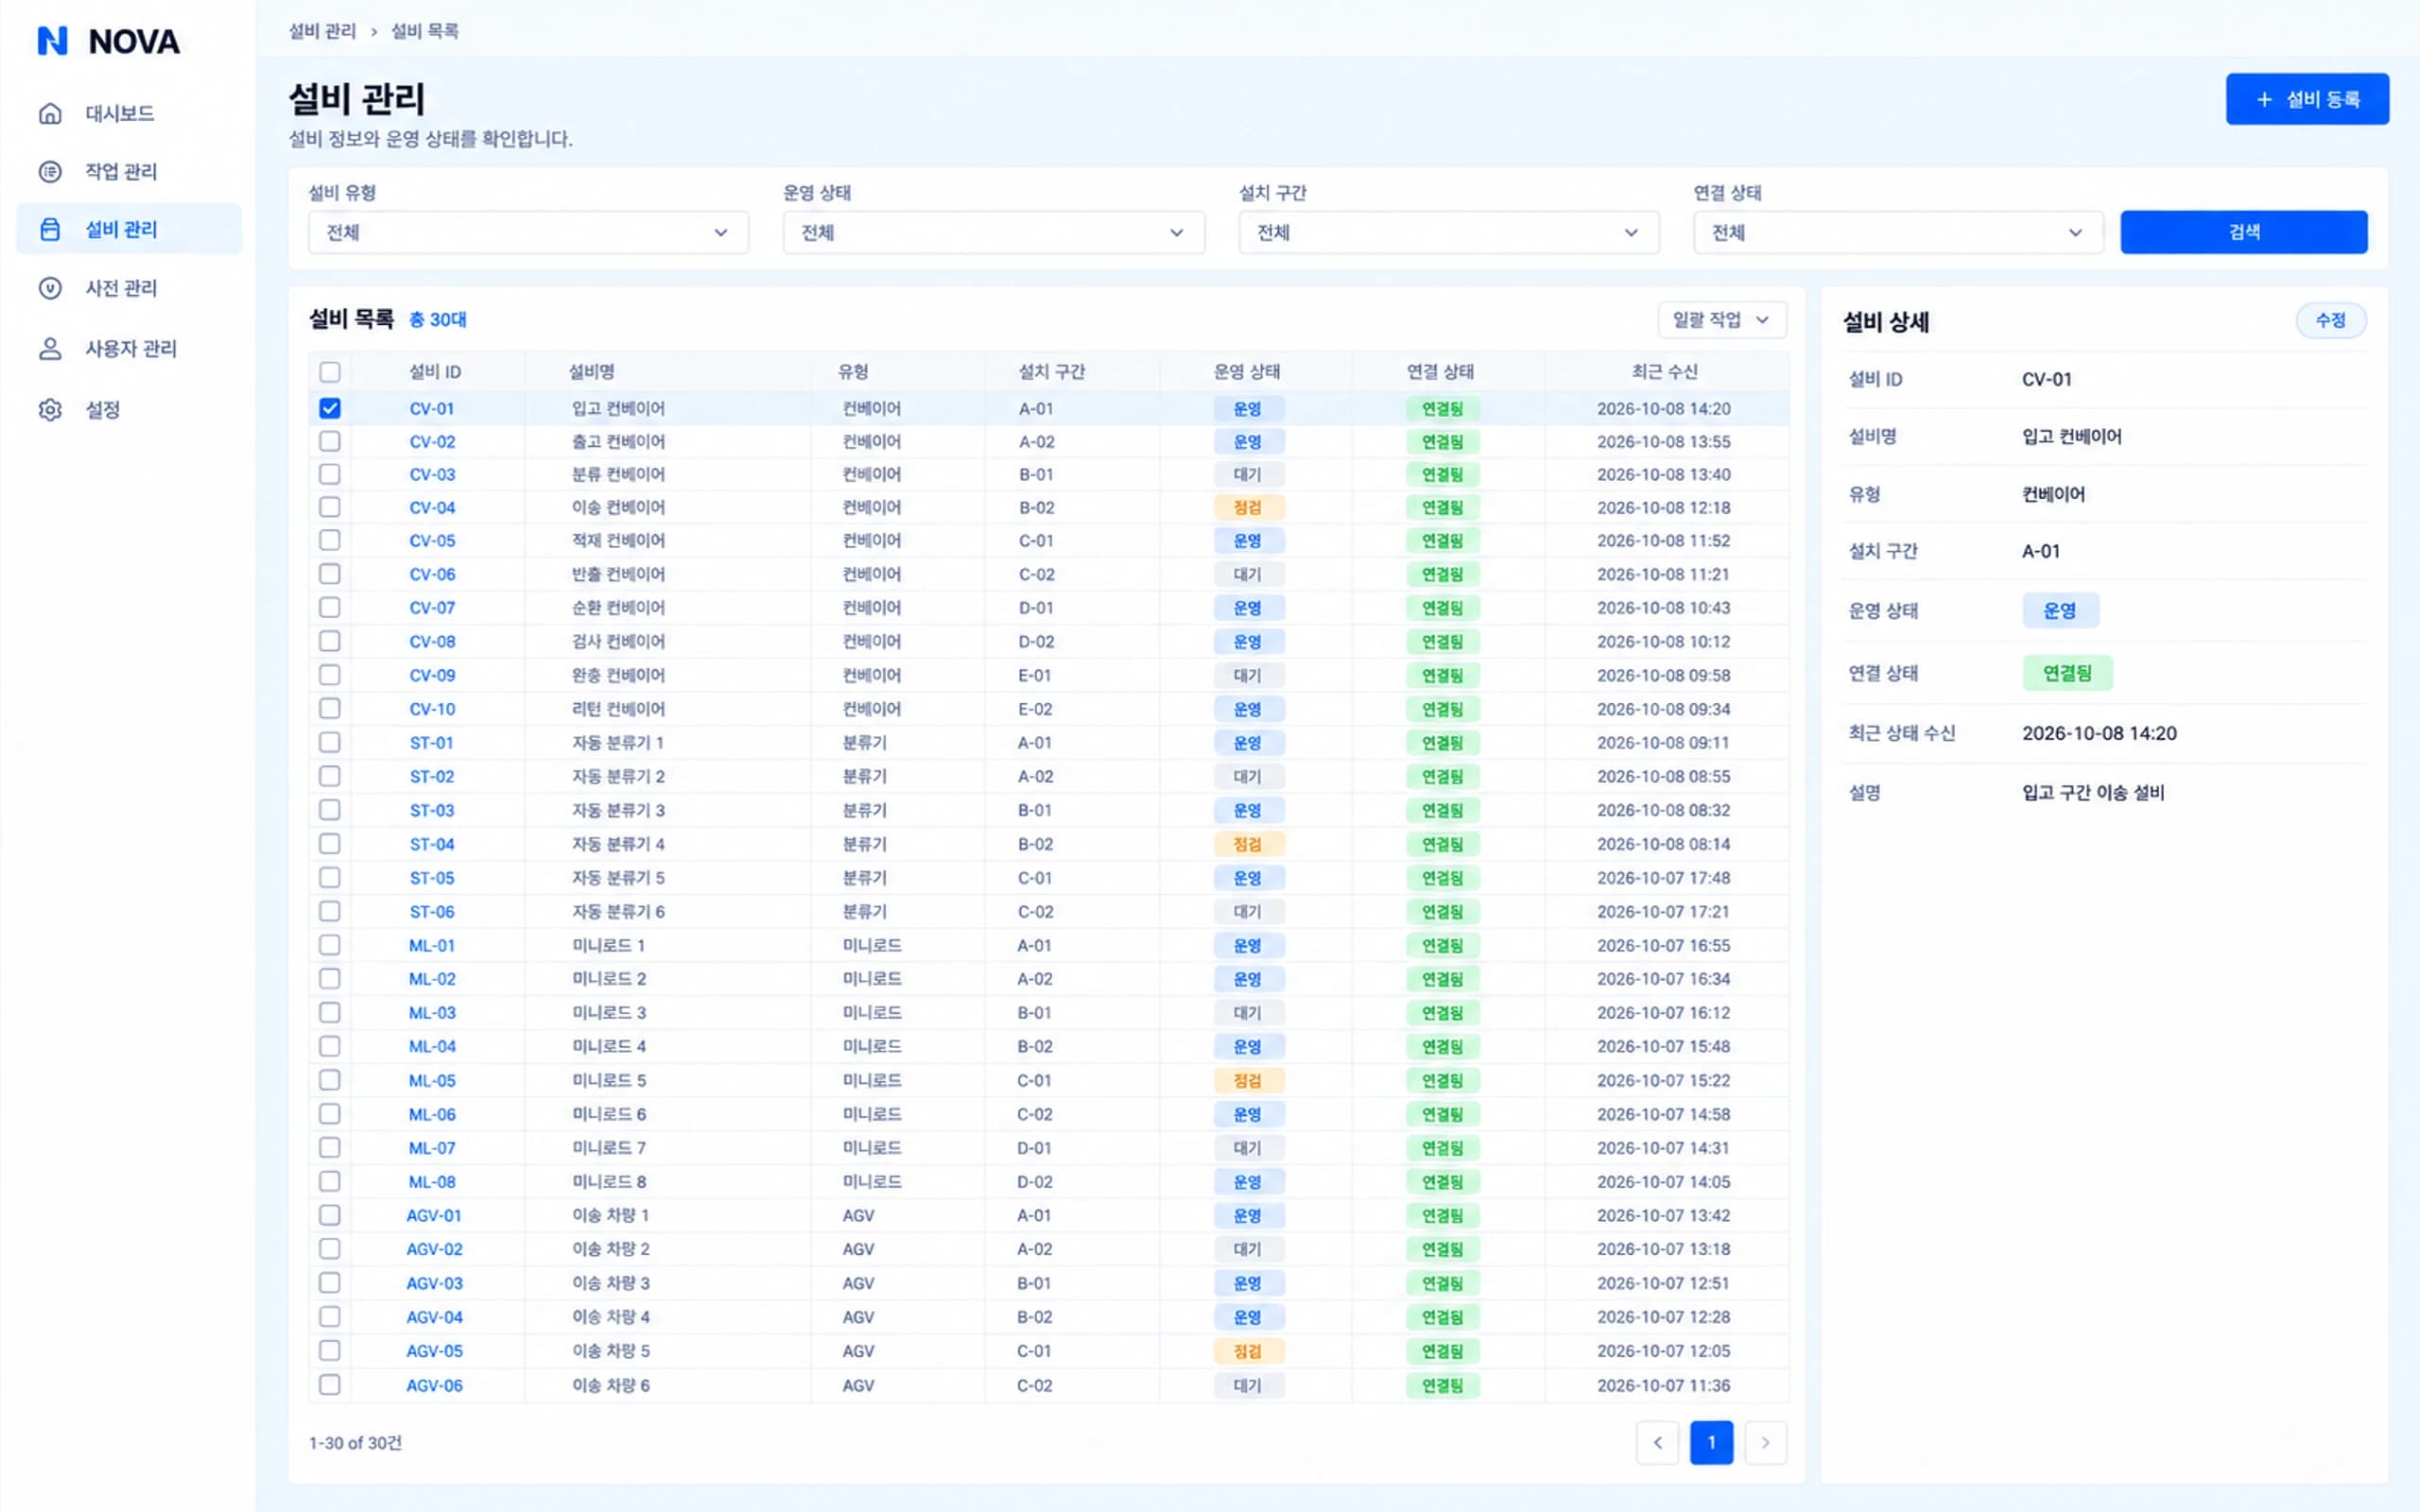This screenshot has height=1512, width=2420.
Task: Click 설비 관리 in the breadcrumb
Action: [x=322, y=31]
